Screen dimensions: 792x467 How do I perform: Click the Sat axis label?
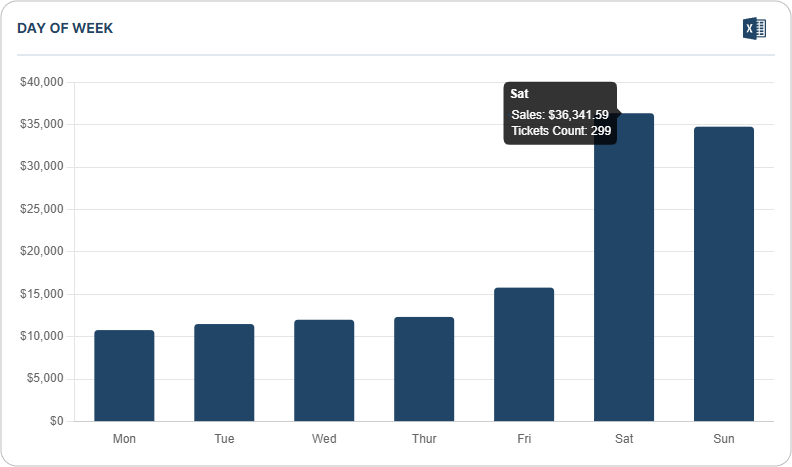point(624,438)
